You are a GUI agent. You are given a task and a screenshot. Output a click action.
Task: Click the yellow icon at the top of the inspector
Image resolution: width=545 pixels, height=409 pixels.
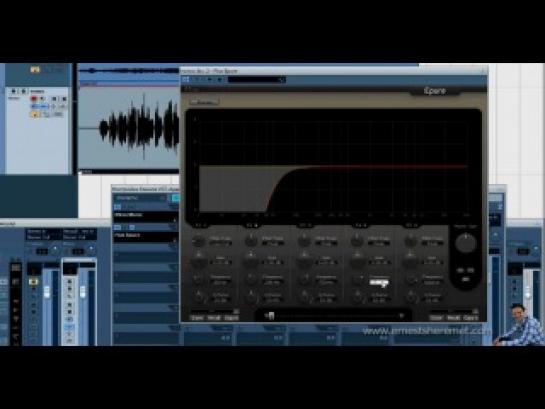coord(35,70)
